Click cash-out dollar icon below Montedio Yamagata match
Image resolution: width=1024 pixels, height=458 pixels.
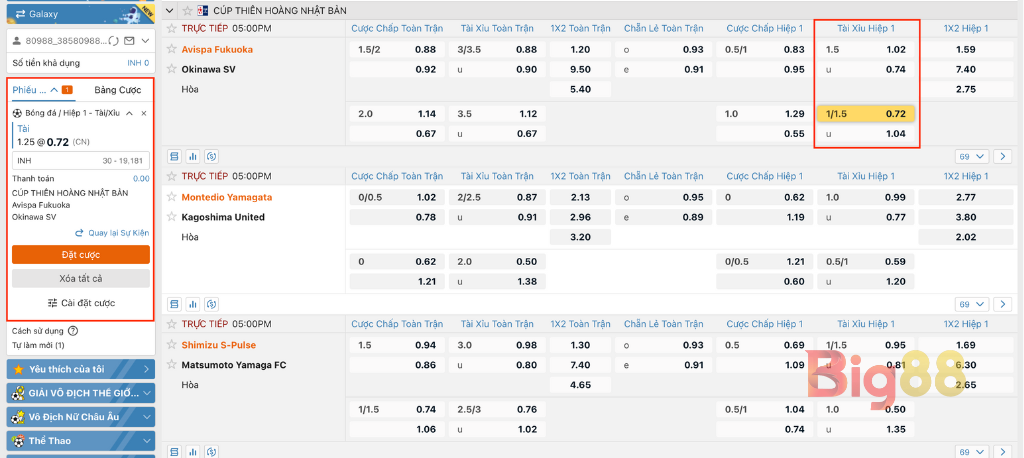pos(211,304)
